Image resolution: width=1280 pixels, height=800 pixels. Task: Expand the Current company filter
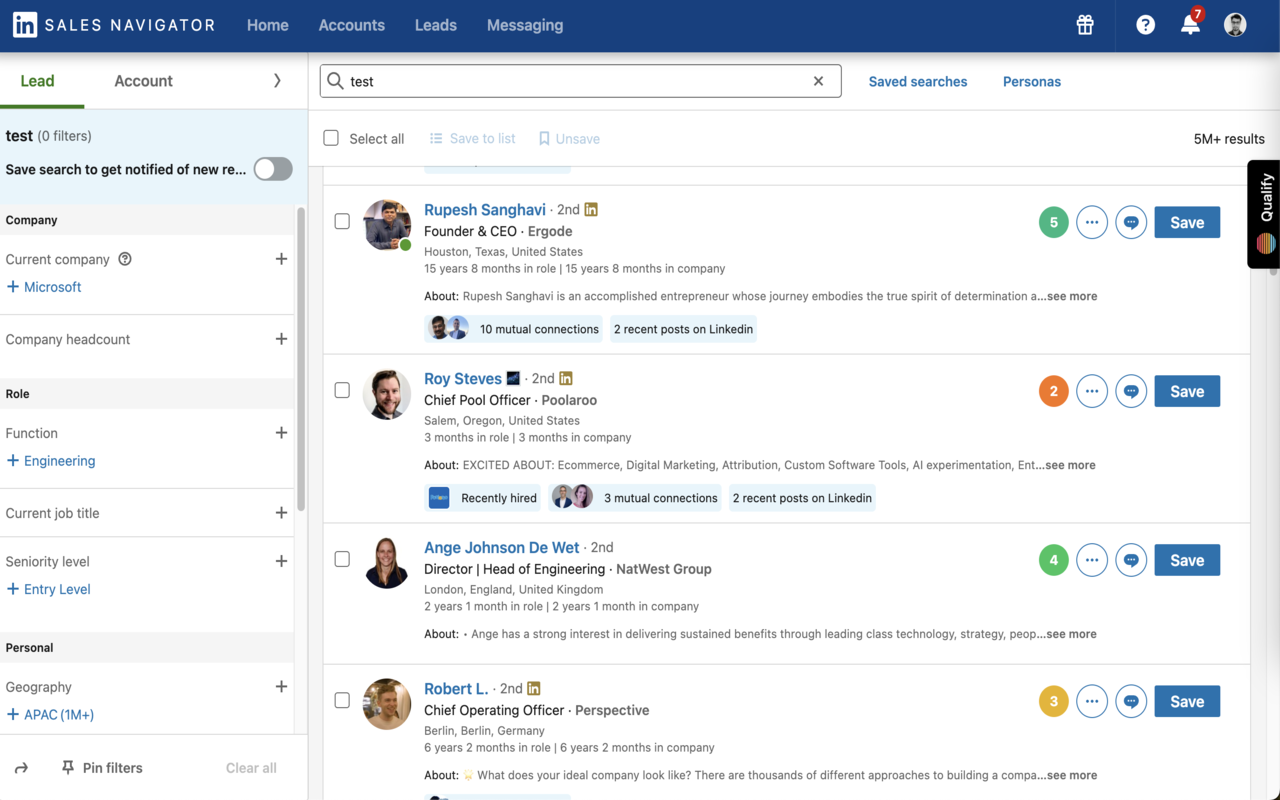[281, 259]
